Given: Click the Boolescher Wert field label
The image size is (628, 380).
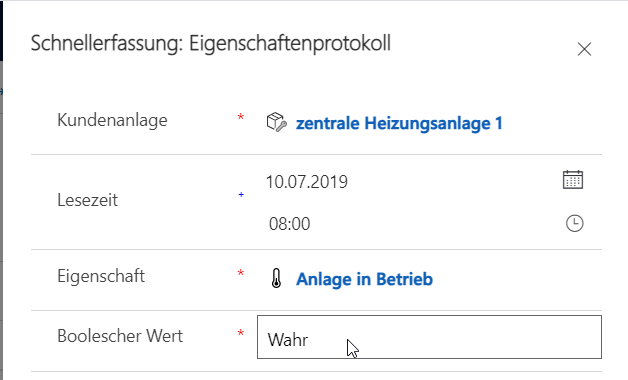Looking at the screenshot, I should 120,336.
